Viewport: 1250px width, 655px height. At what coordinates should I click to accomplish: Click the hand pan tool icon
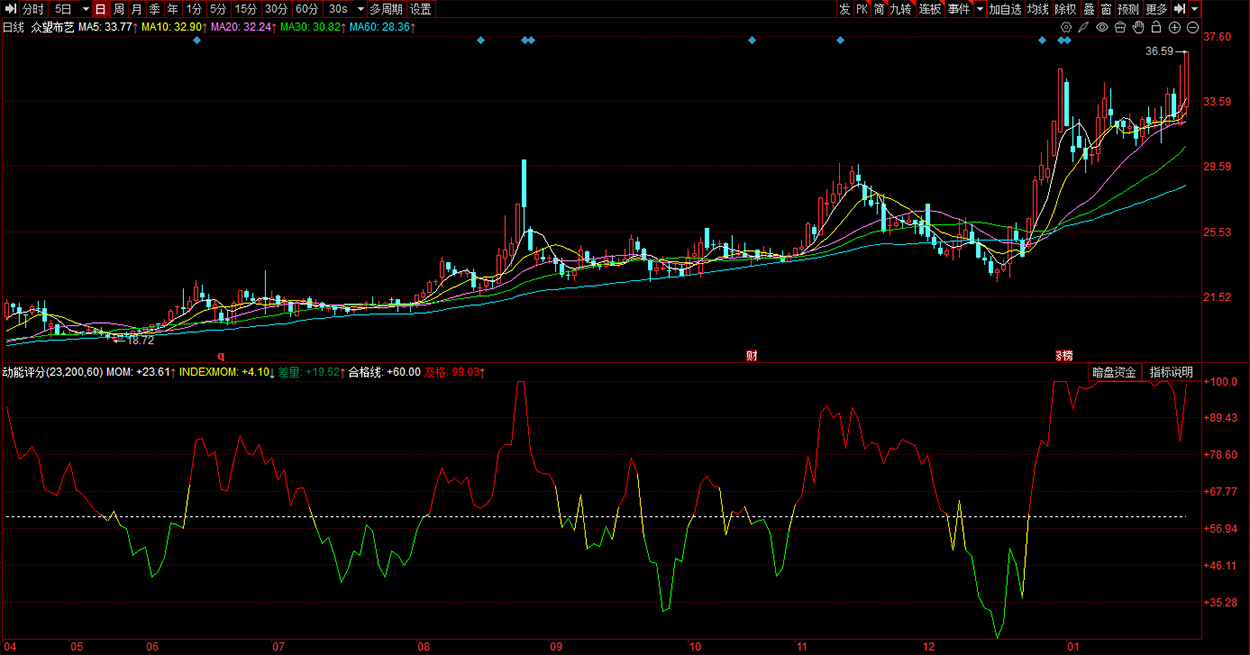[1138, 27]
